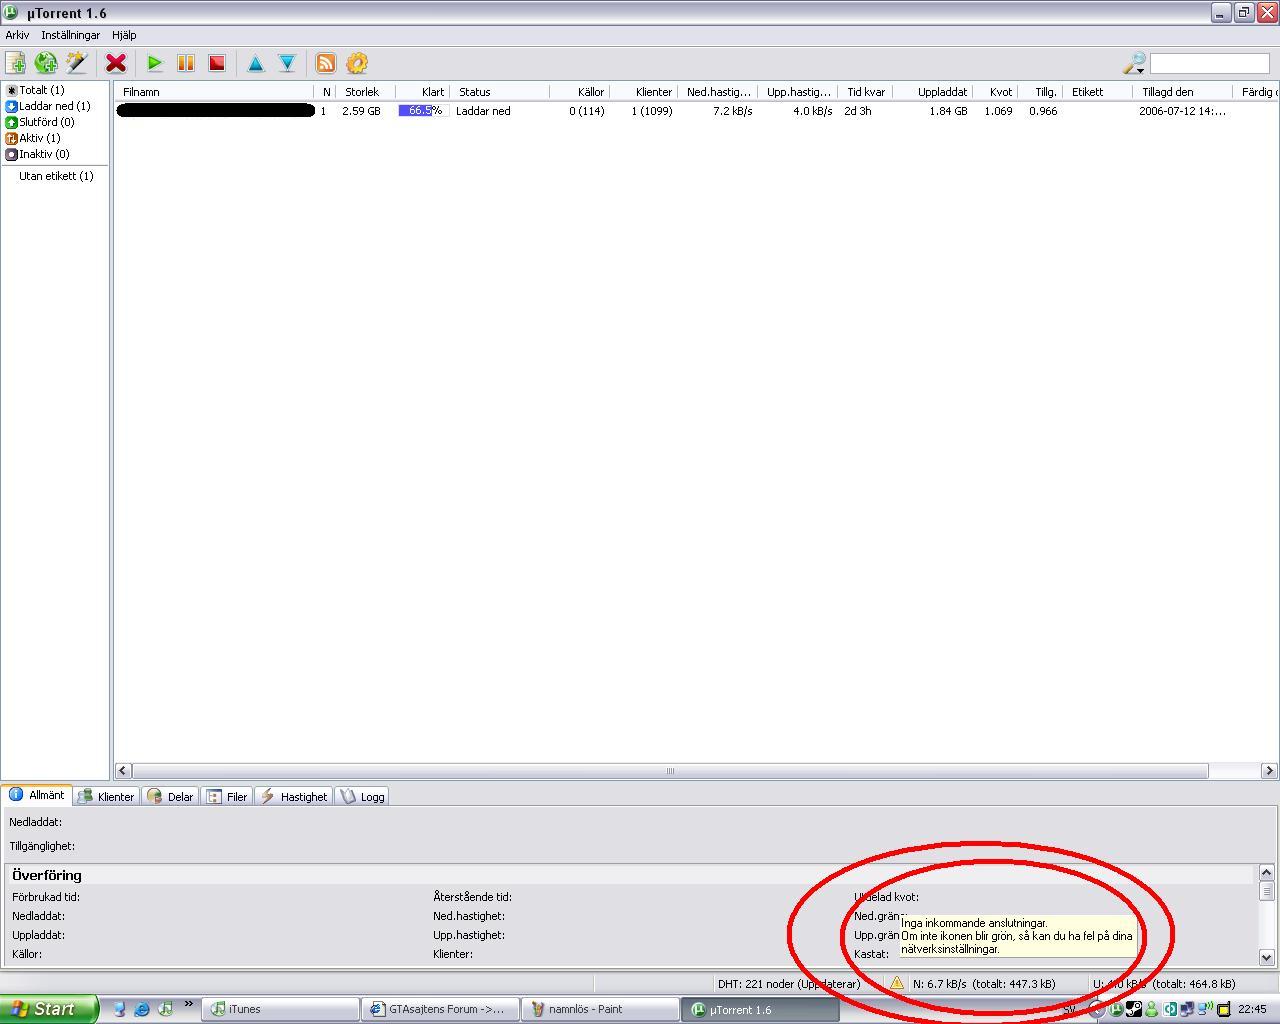Image resolution: width=1280 pixels, height=1024 pixels.
Task: Remove torrent with the red X icon
Action: pos(116,63)
